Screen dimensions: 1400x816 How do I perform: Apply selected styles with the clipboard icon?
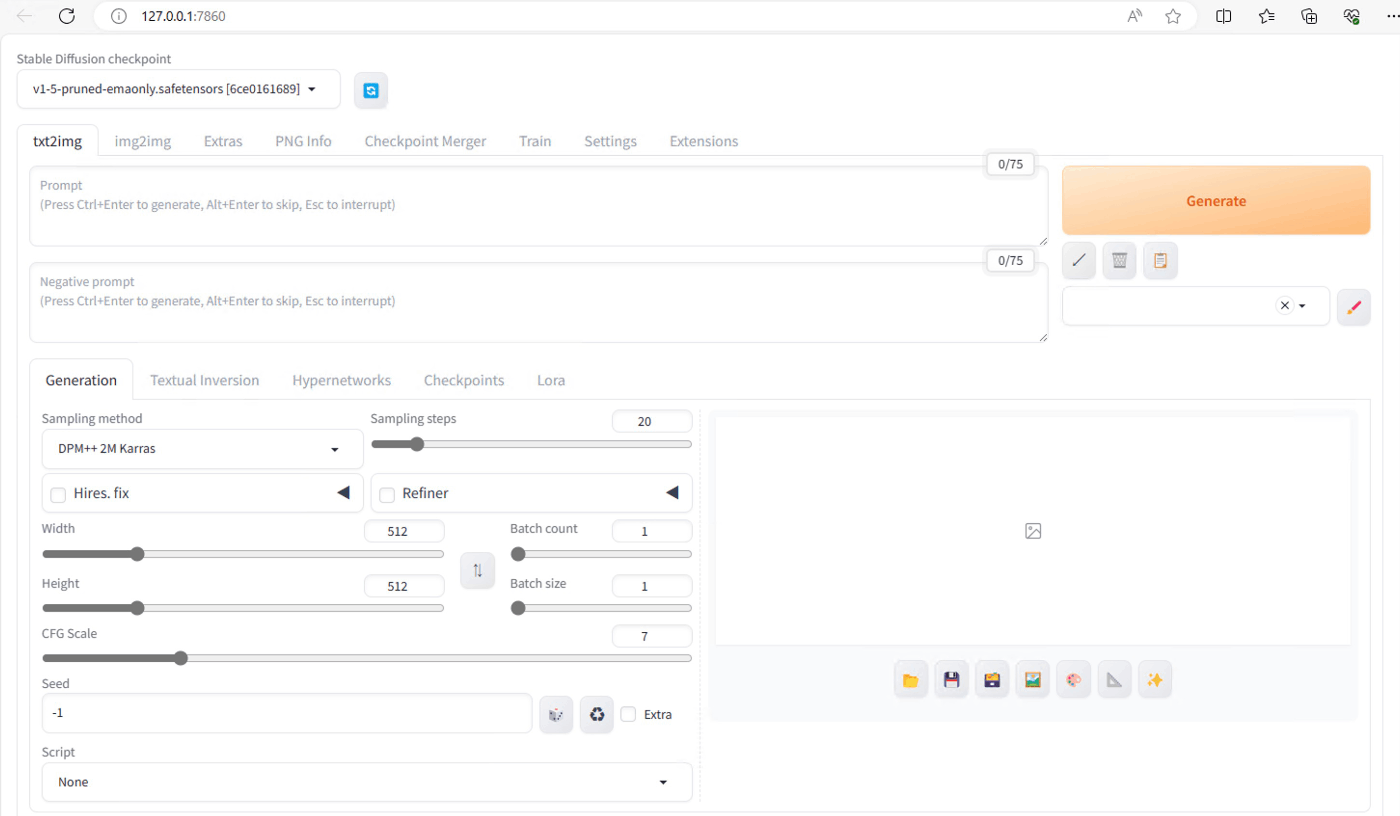click(x=1160, y=260)
